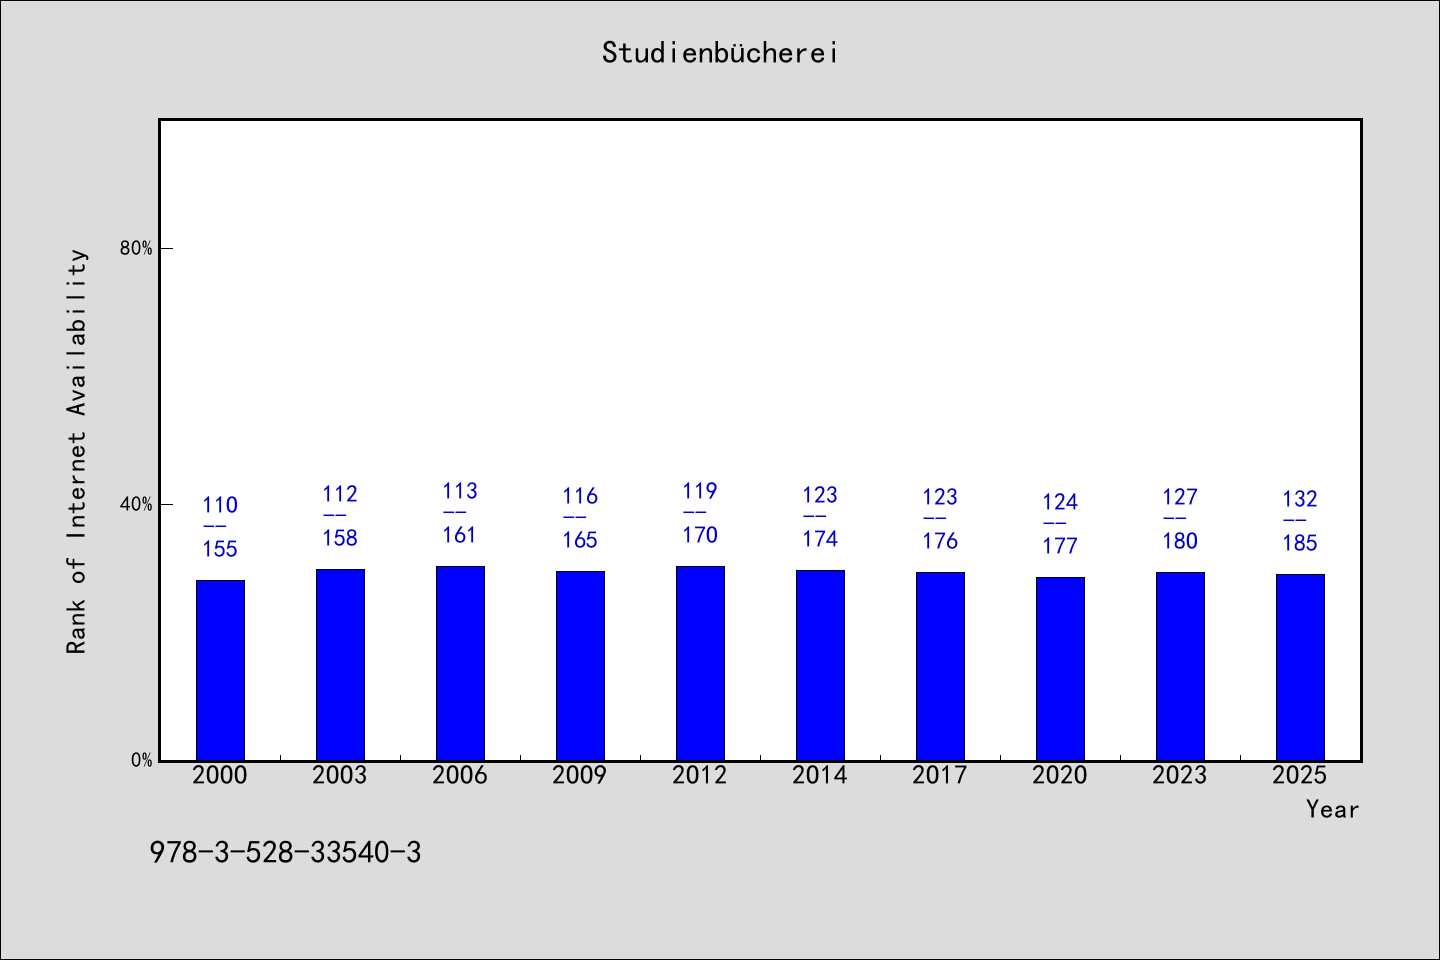1440x960 pixels.
Task: Click the value 177 above the 2020 bar
Action: [x=1060, y=546]
